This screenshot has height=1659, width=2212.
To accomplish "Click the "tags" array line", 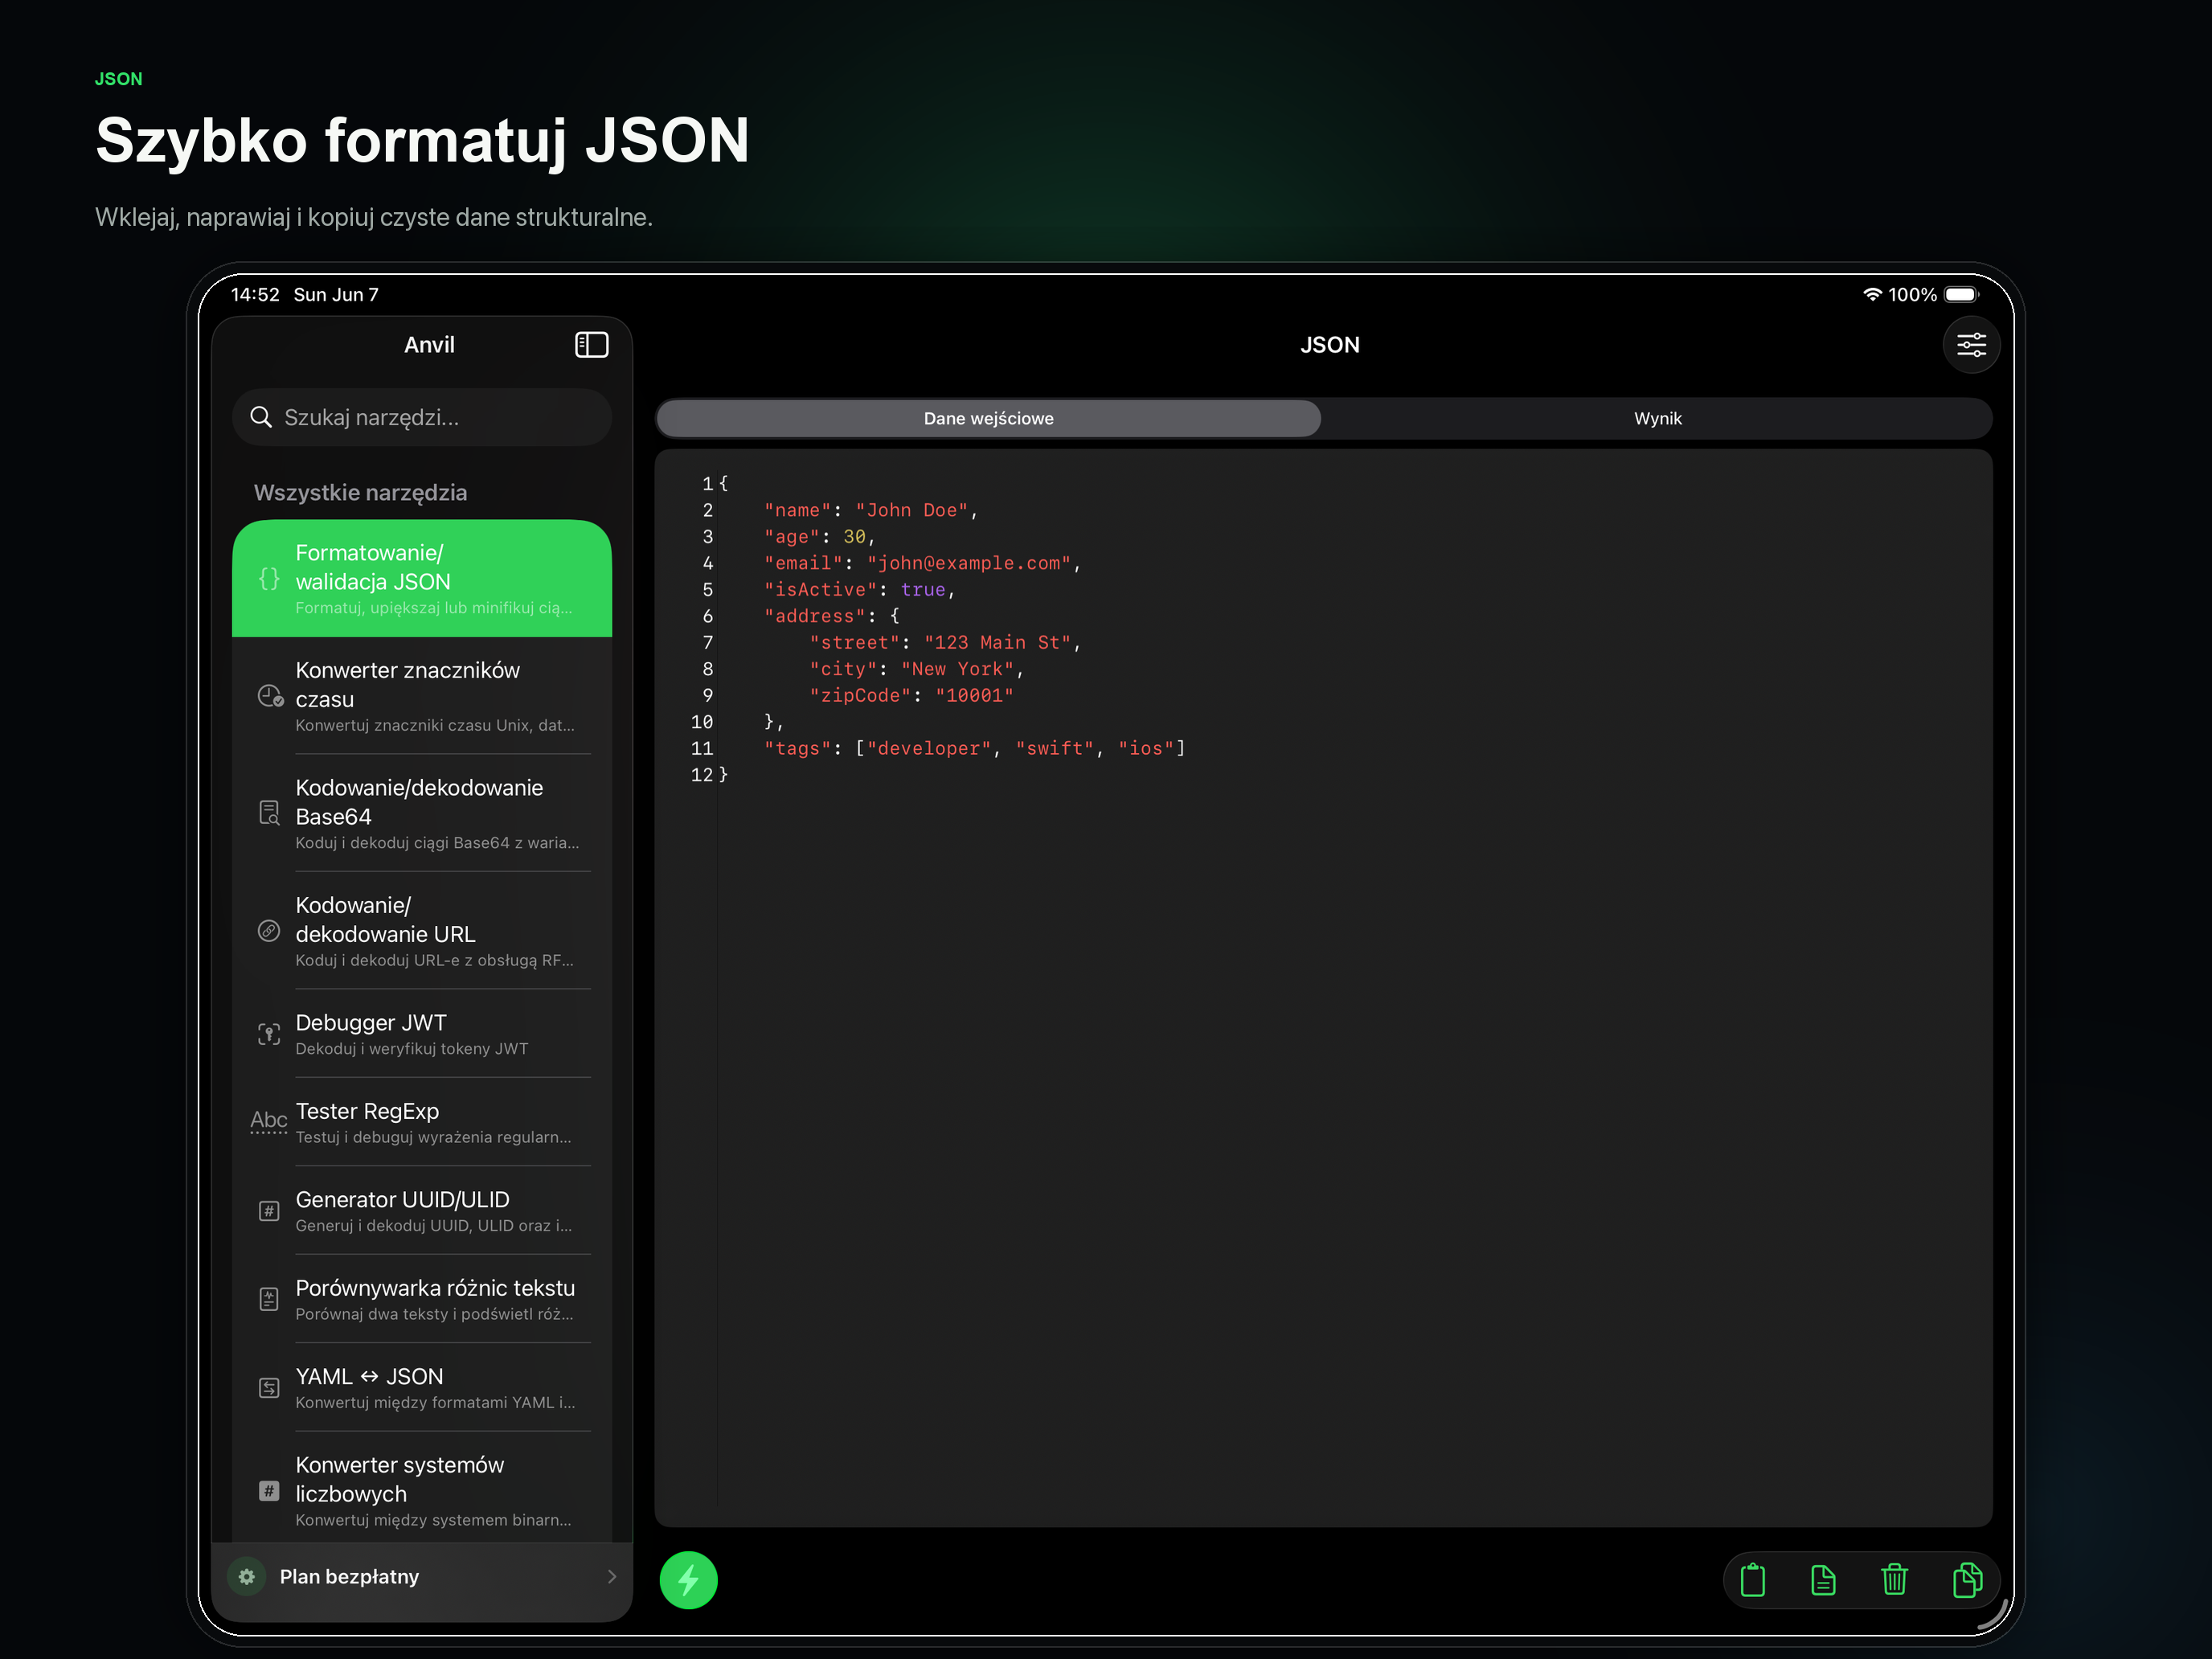I will [x=974, y=749].
